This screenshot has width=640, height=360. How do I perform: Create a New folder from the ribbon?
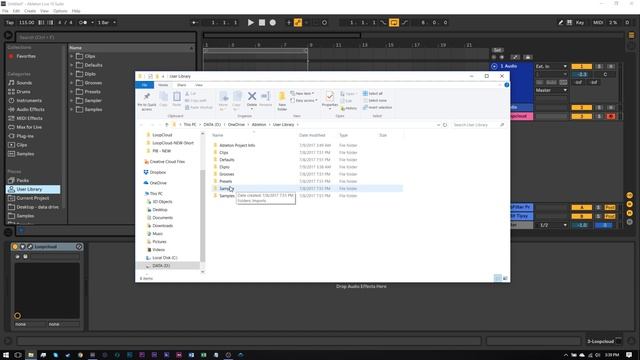(x=282, y=101)
